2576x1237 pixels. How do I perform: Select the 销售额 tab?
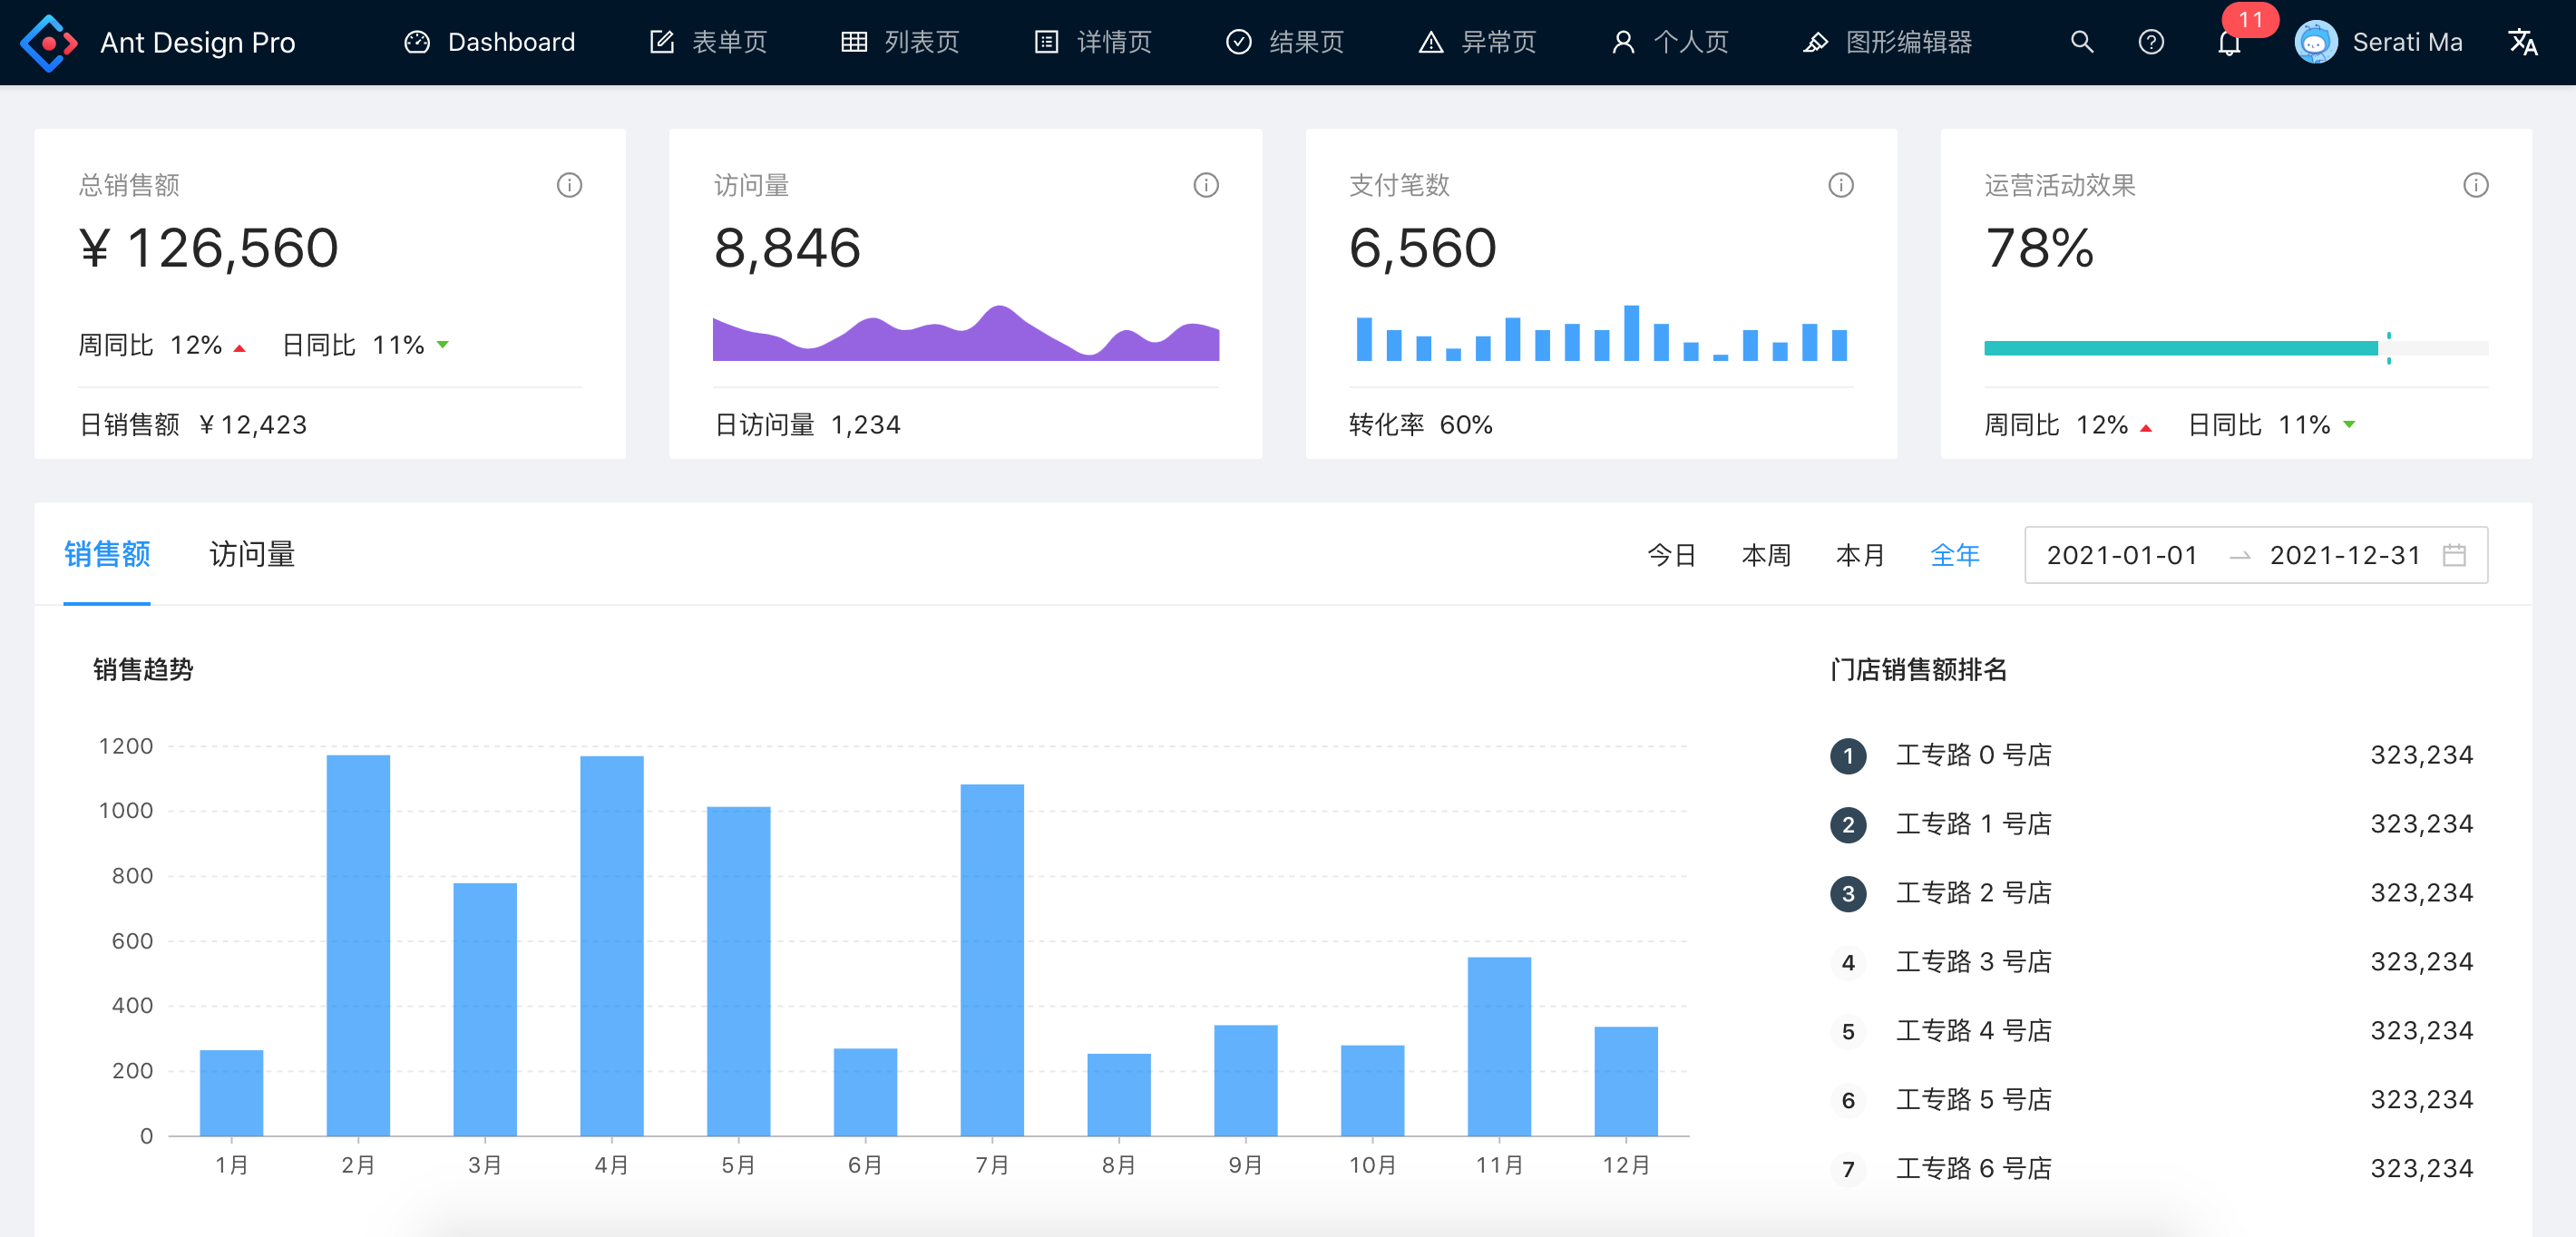coord(107,554)
